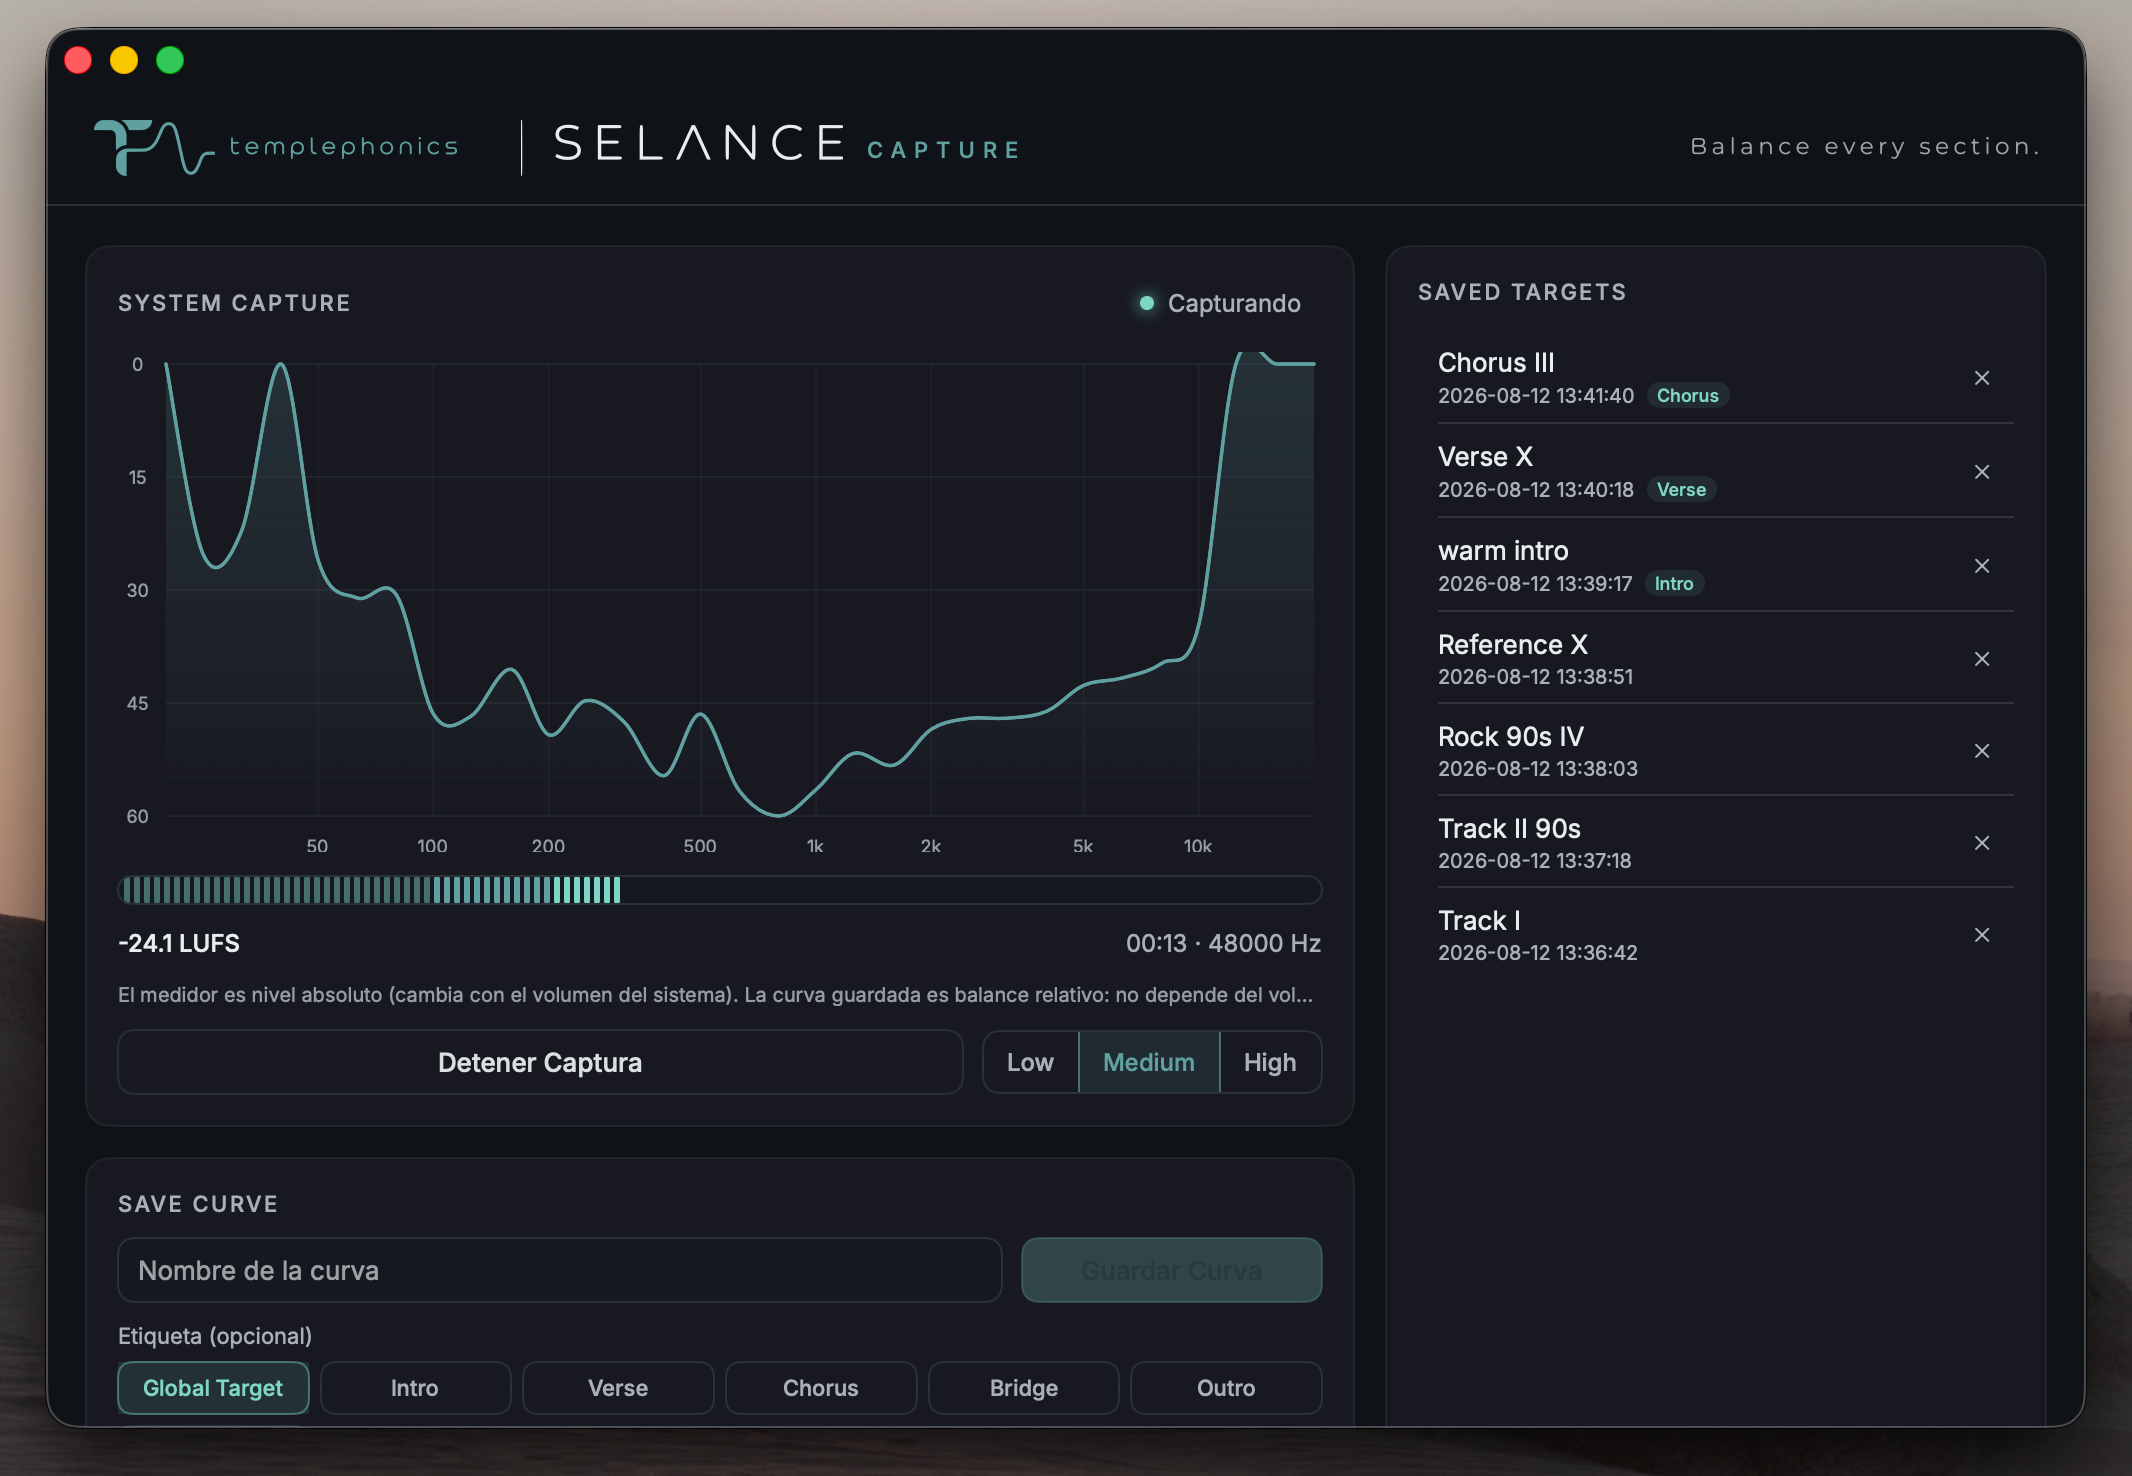
Task: Minimize the window with yellow button
Action: point(124,60)
